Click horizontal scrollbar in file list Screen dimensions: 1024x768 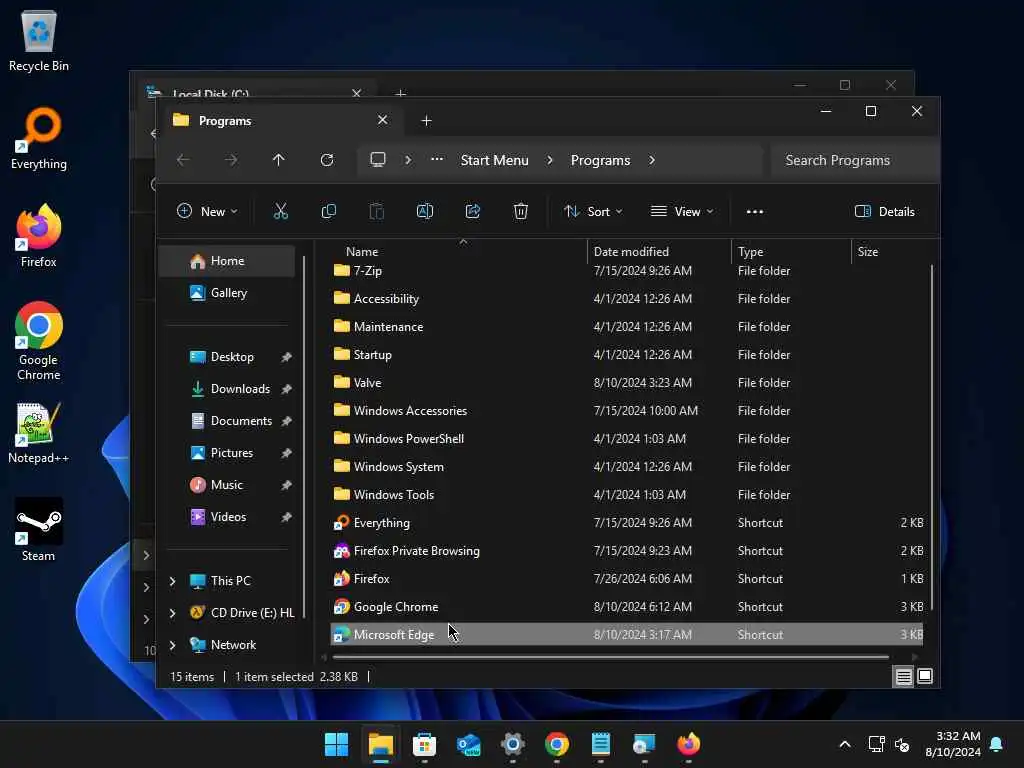pyautogui.click(x=611, y=657)
